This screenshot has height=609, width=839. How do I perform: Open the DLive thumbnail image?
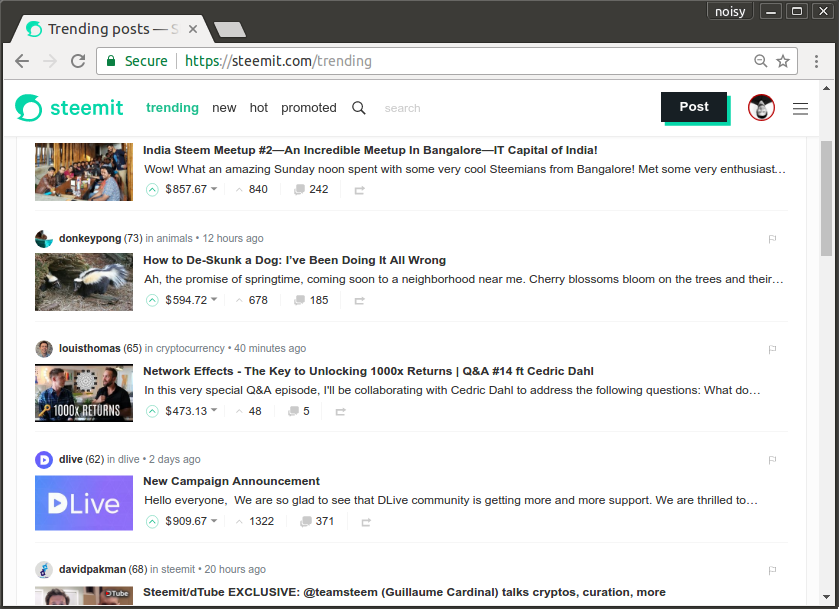(x=84, y=503)
